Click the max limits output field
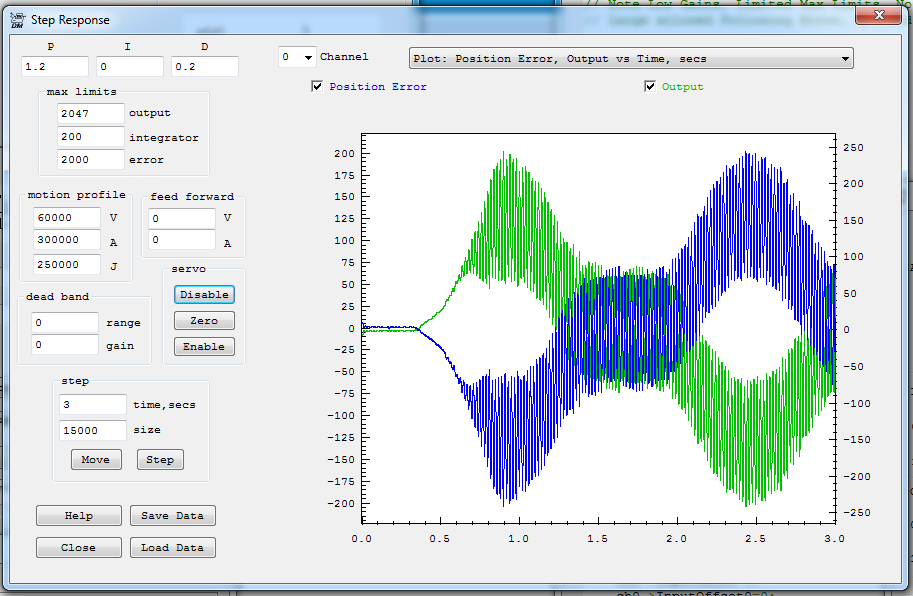The width and height of the screenshot is (913, 596). coord(90,114)
